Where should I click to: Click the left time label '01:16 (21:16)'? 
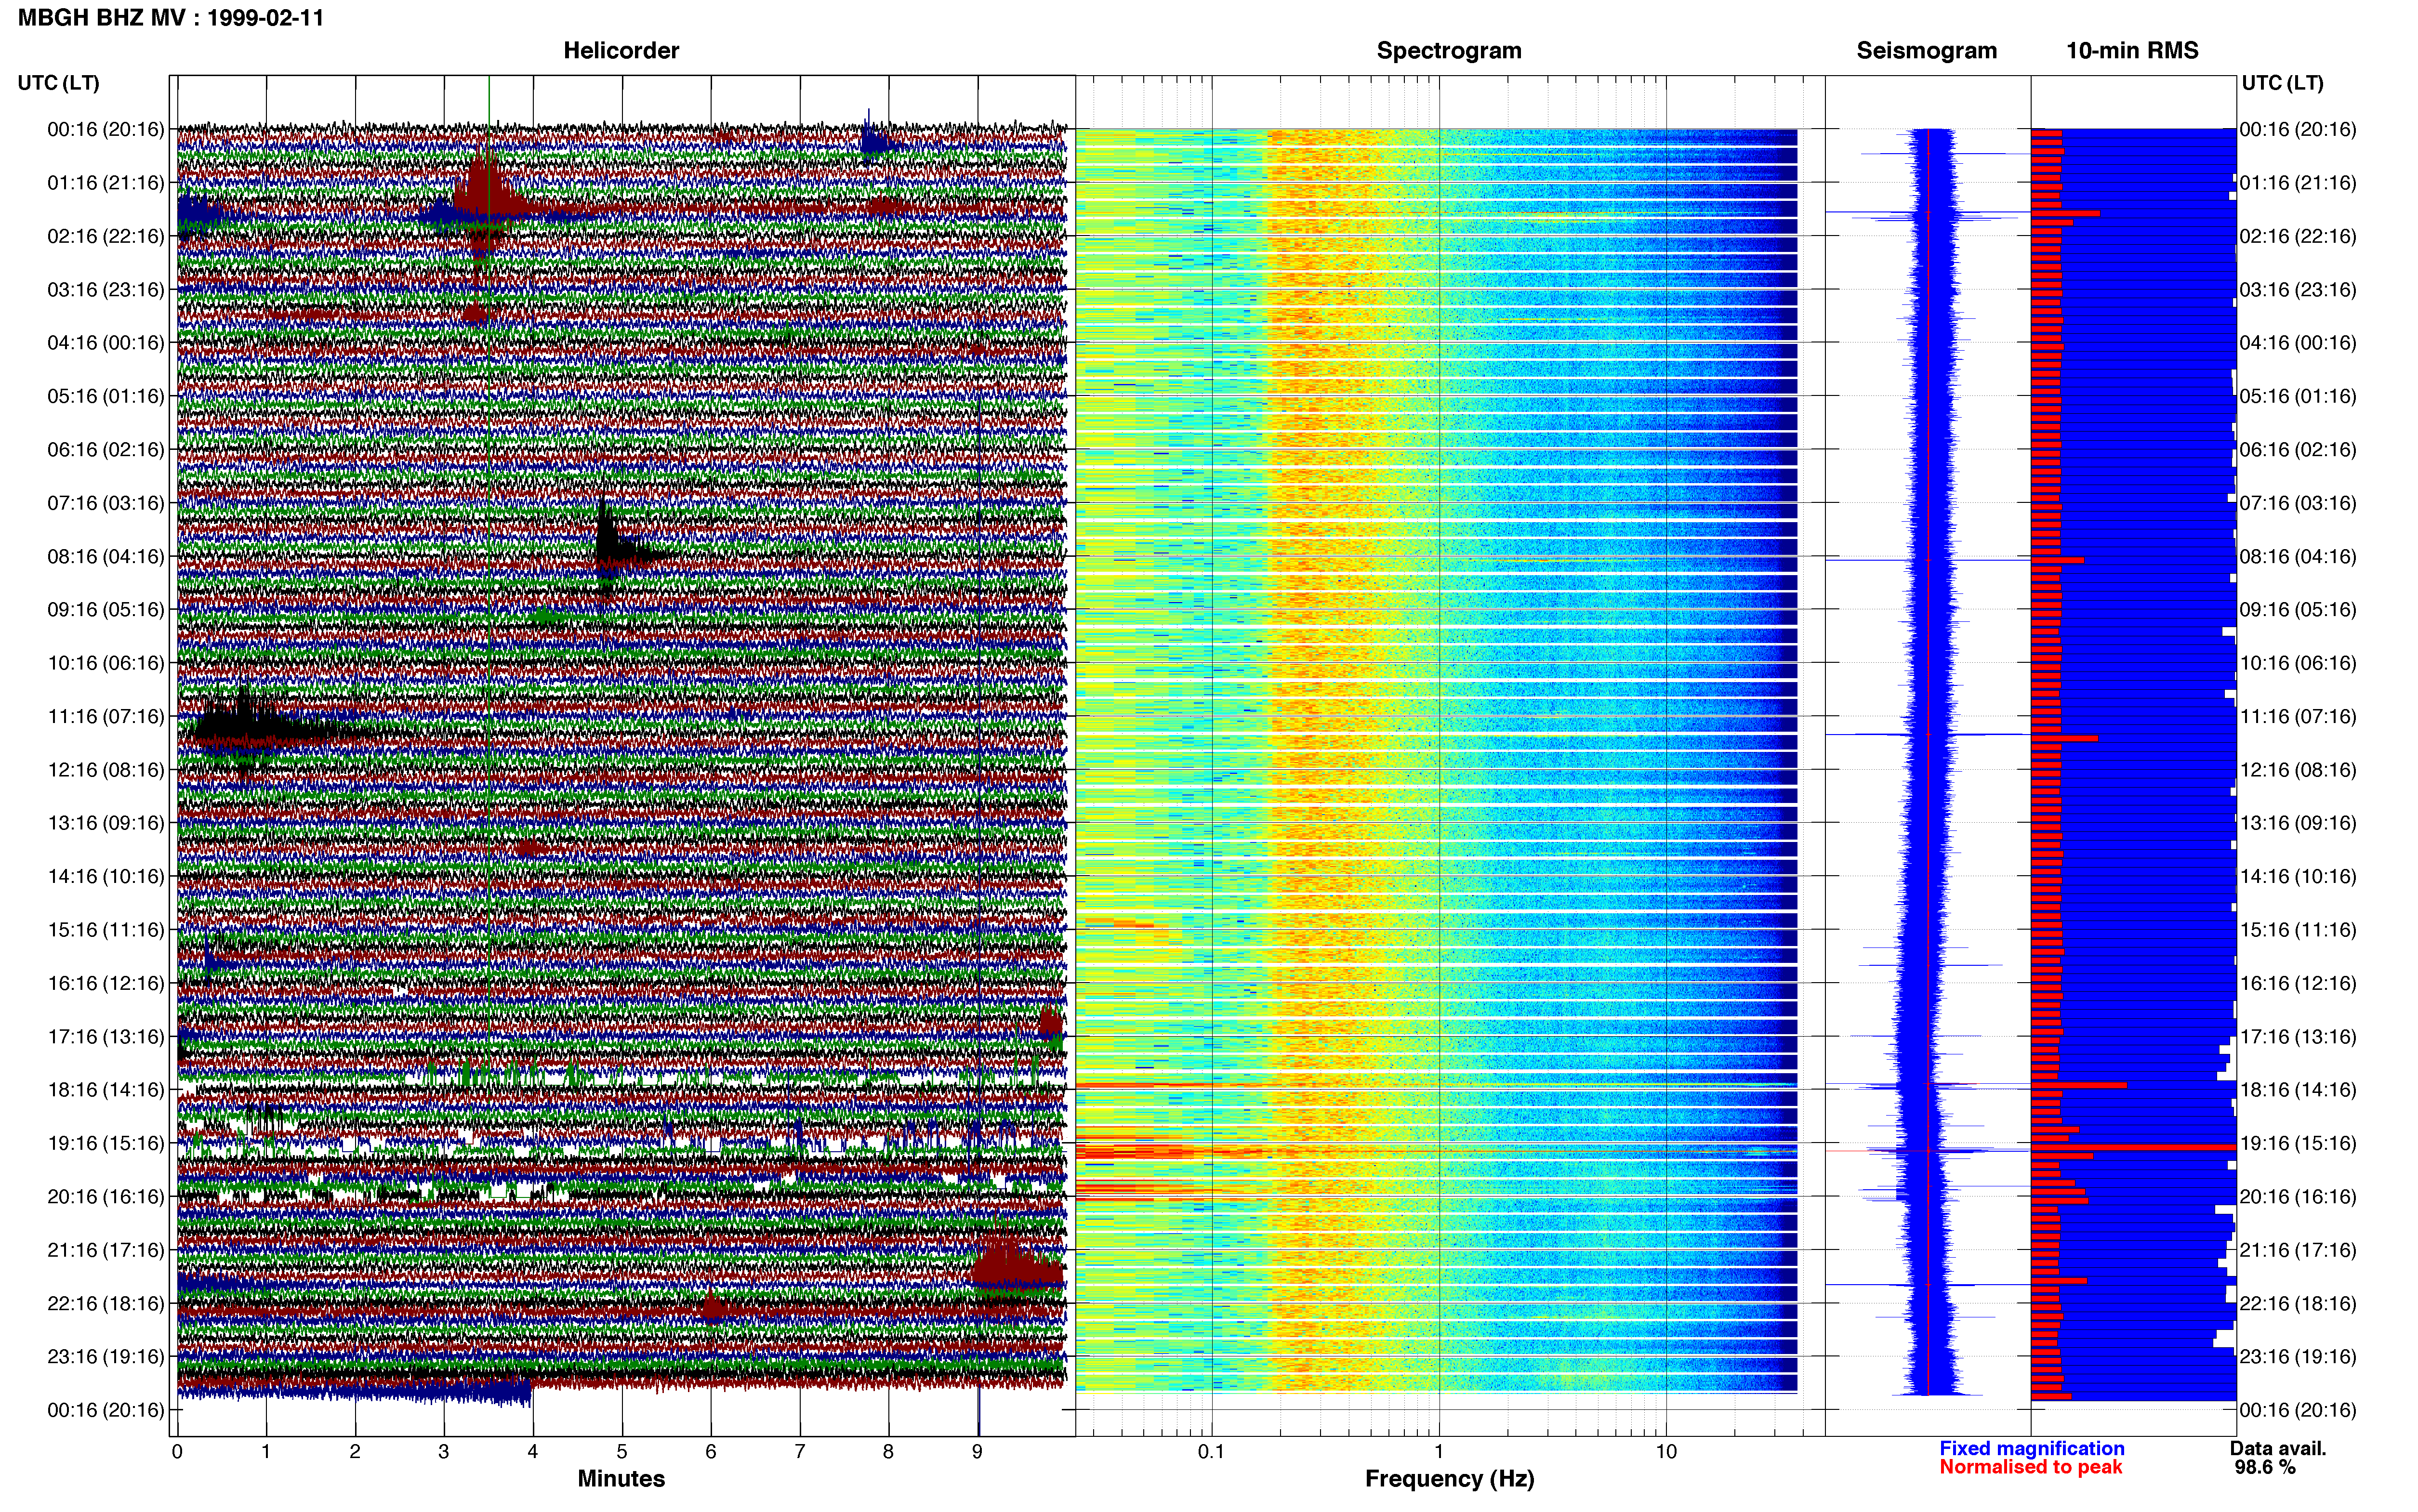pos(106,183)
